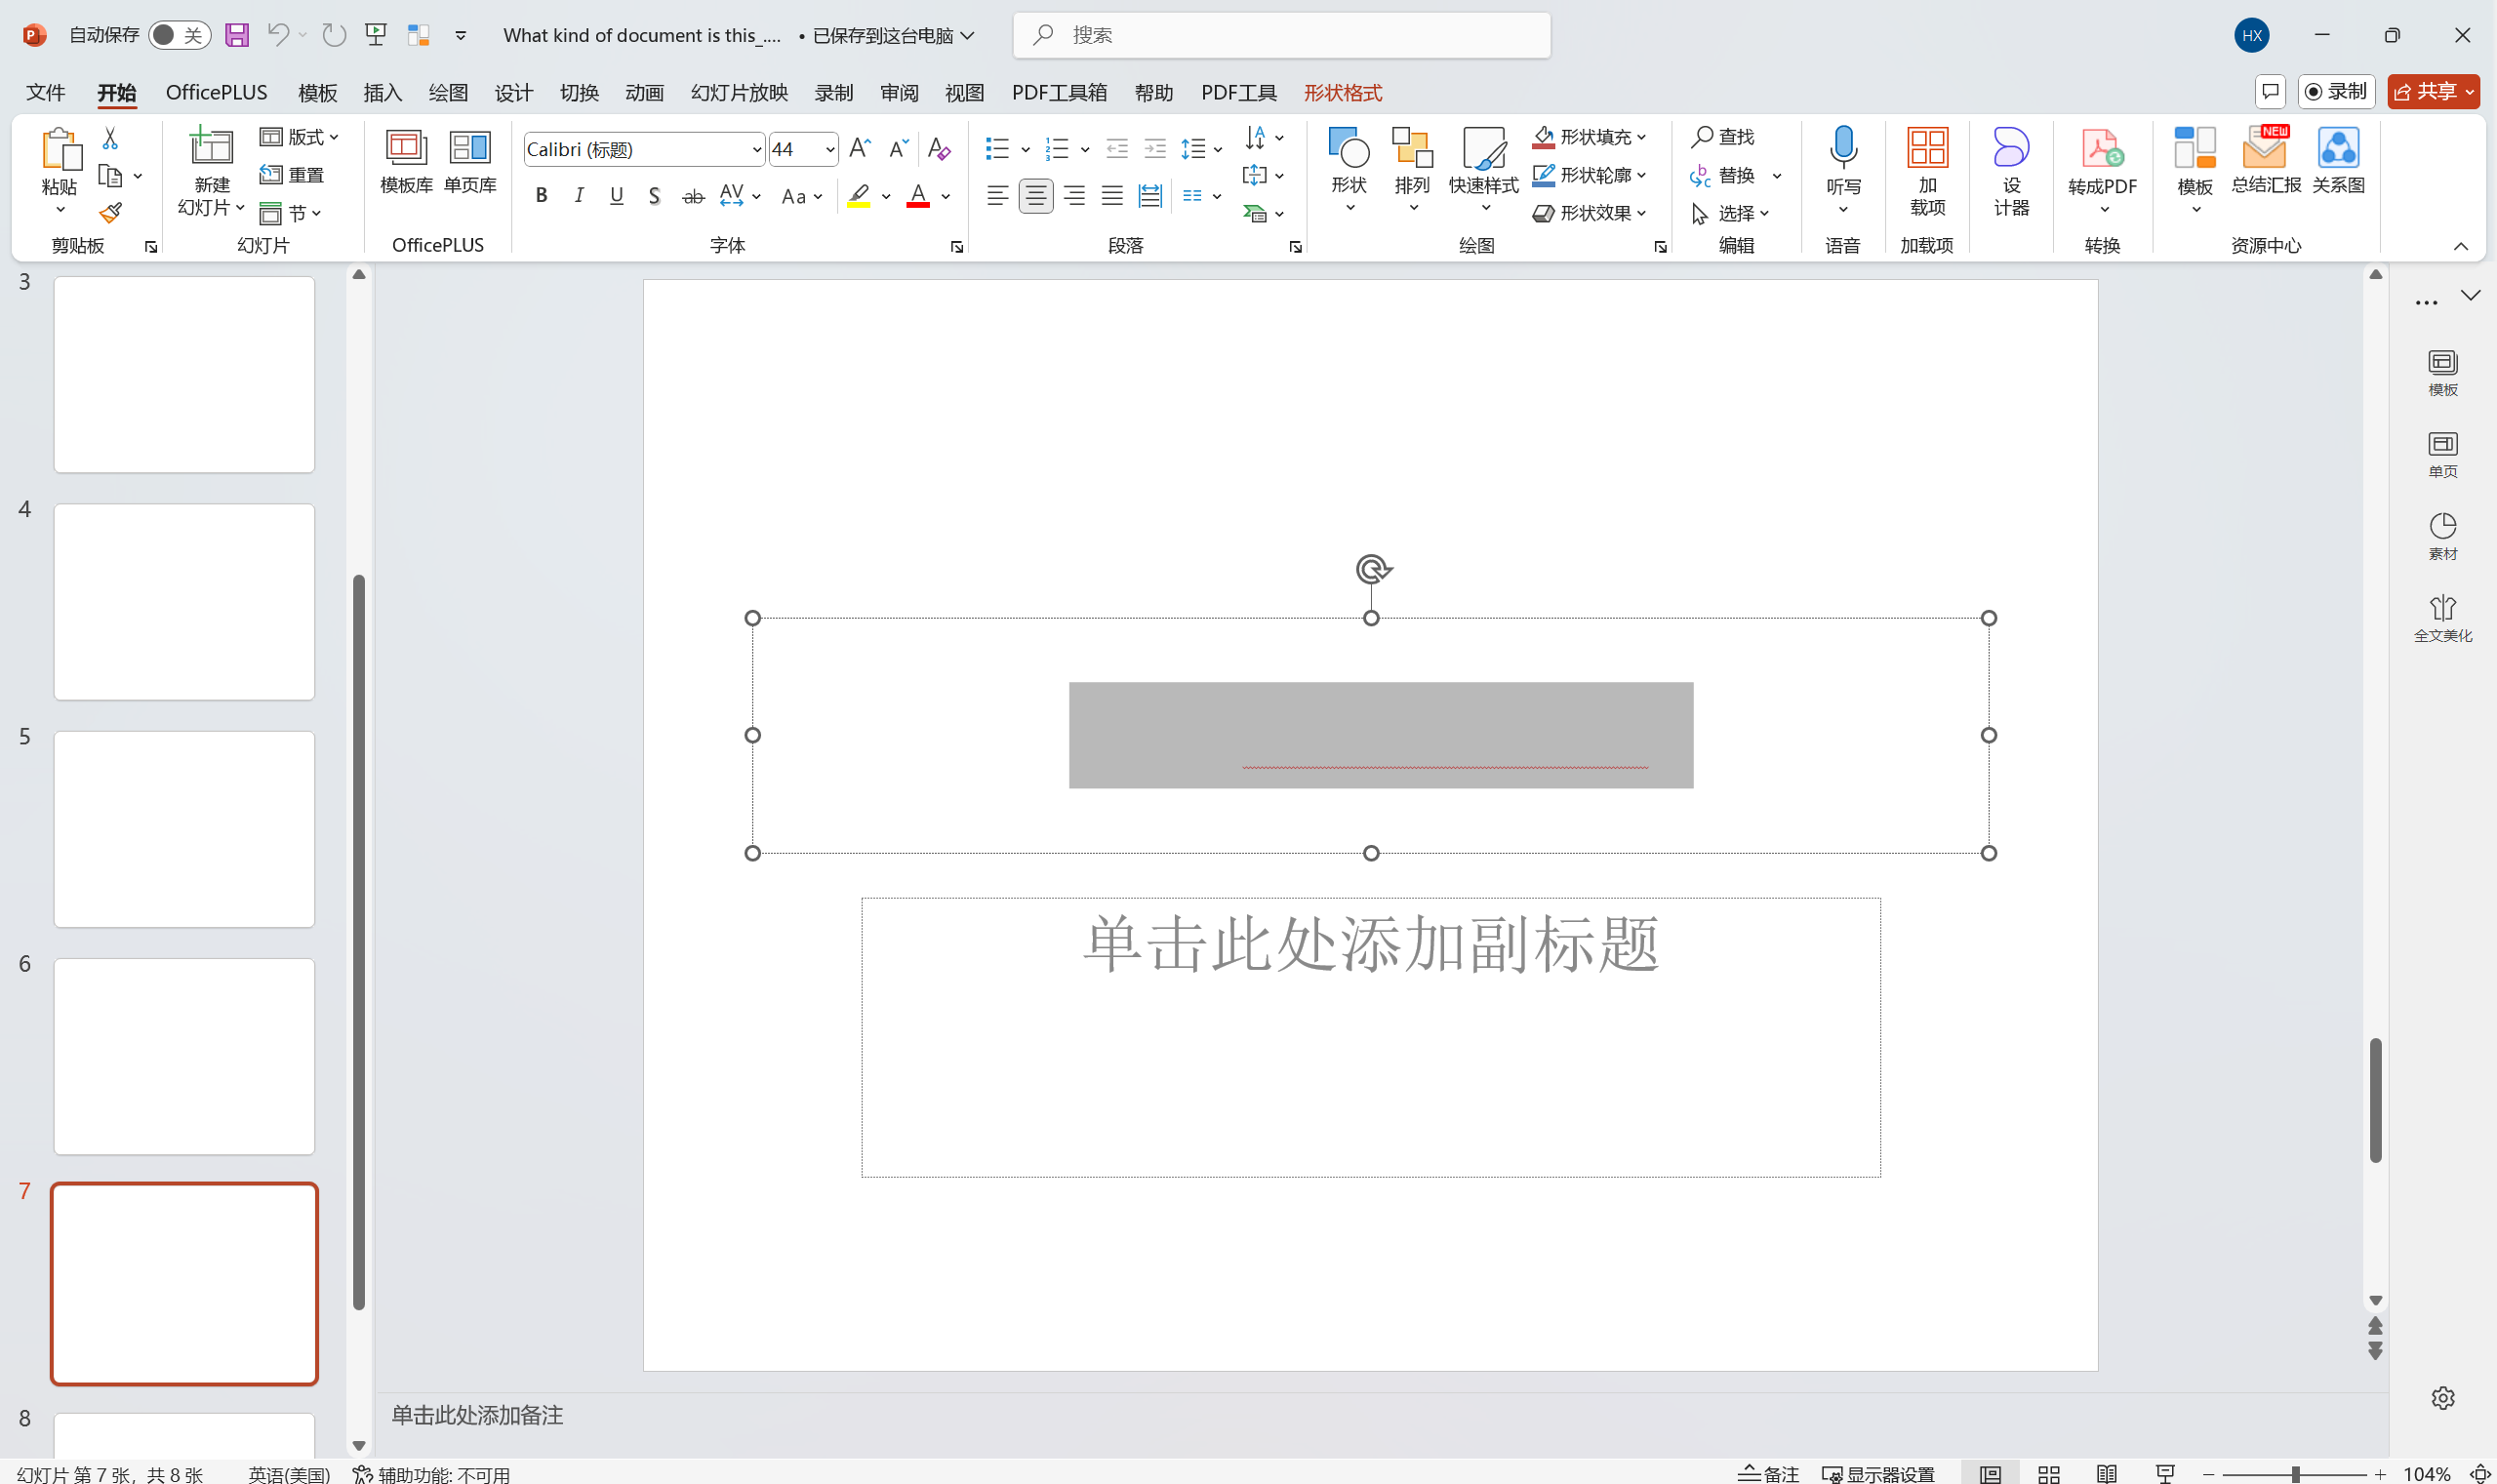Screen dimensions: 2497x1484
Task: Align text to the right
Action: pyautogui.click(x=1074, y=196)
